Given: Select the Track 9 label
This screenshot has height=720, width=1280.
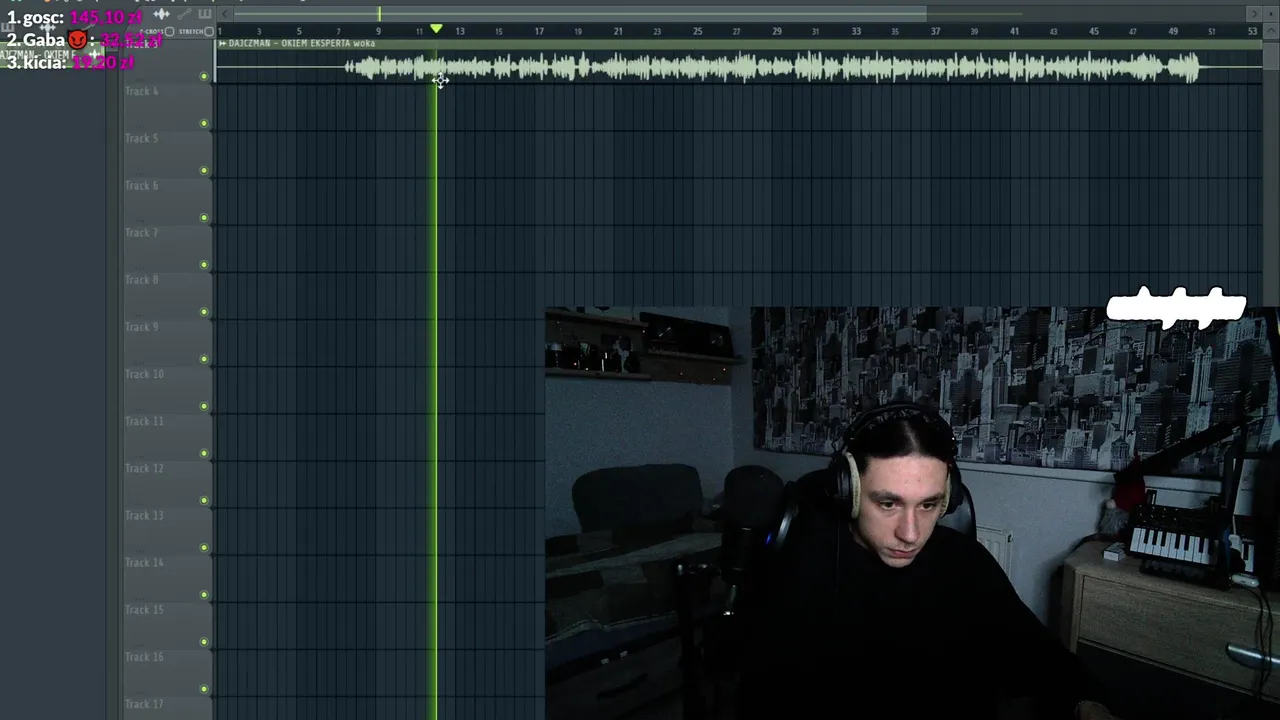Looking at the screenshot, I should 141,326.
